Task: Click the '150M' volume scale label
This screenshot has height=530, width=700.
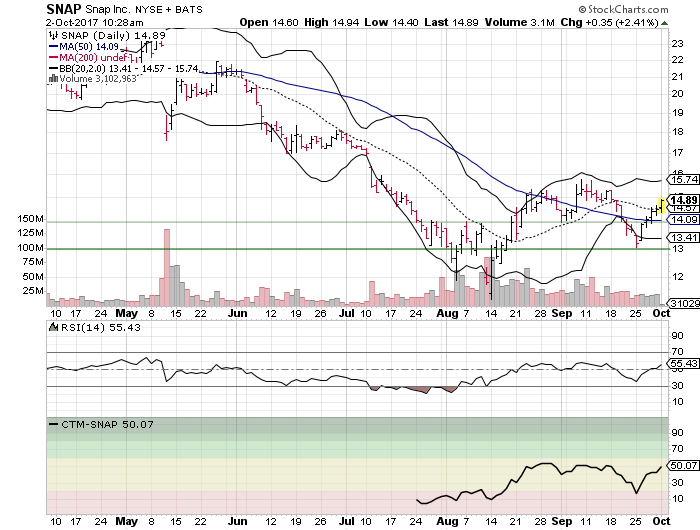Action: 30,219
